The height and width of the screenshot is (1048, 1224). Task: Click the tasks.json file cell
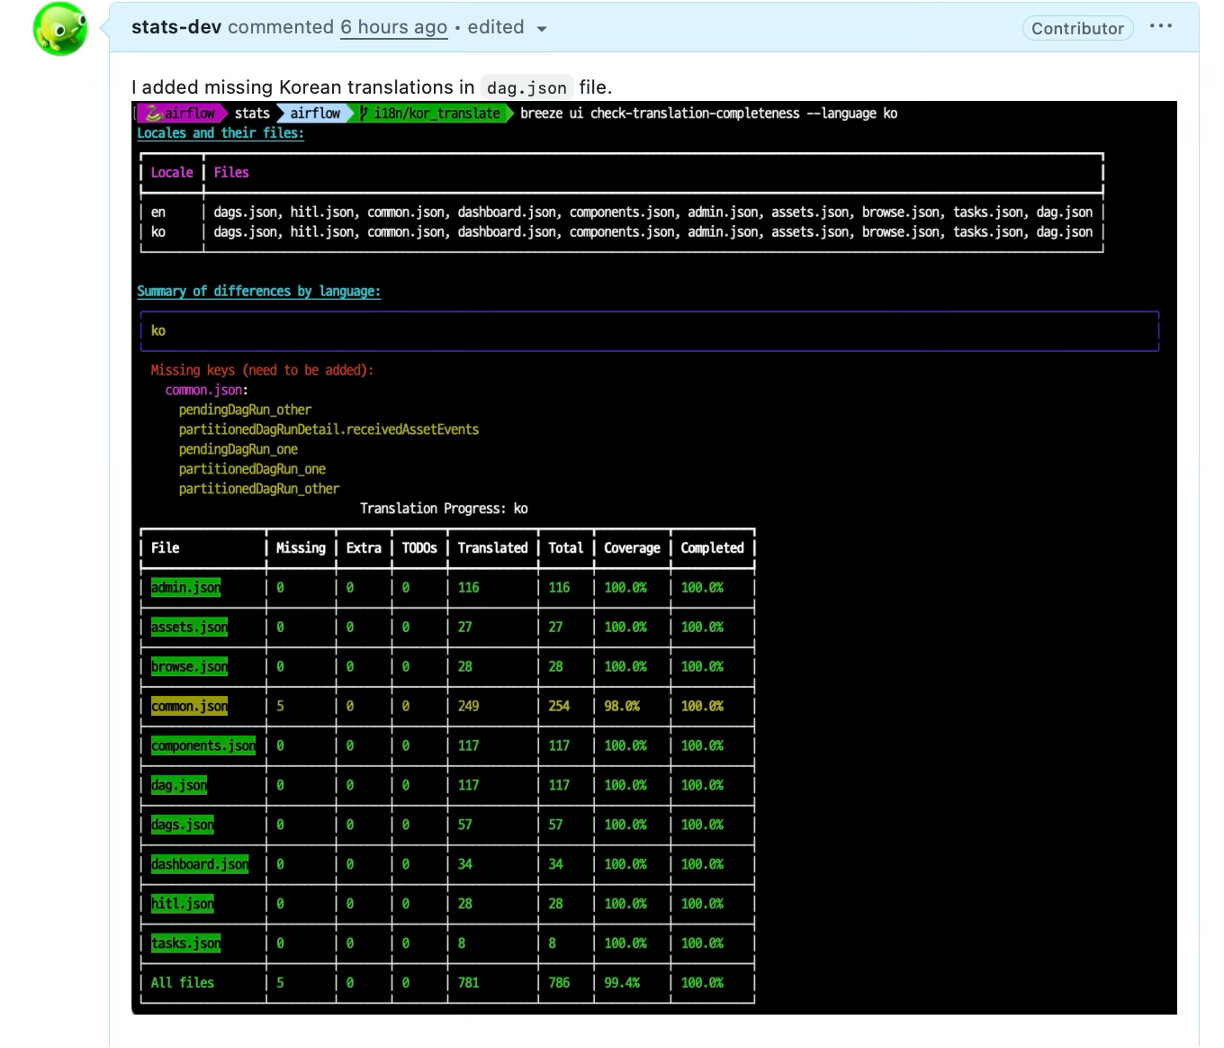pos(186,943)
